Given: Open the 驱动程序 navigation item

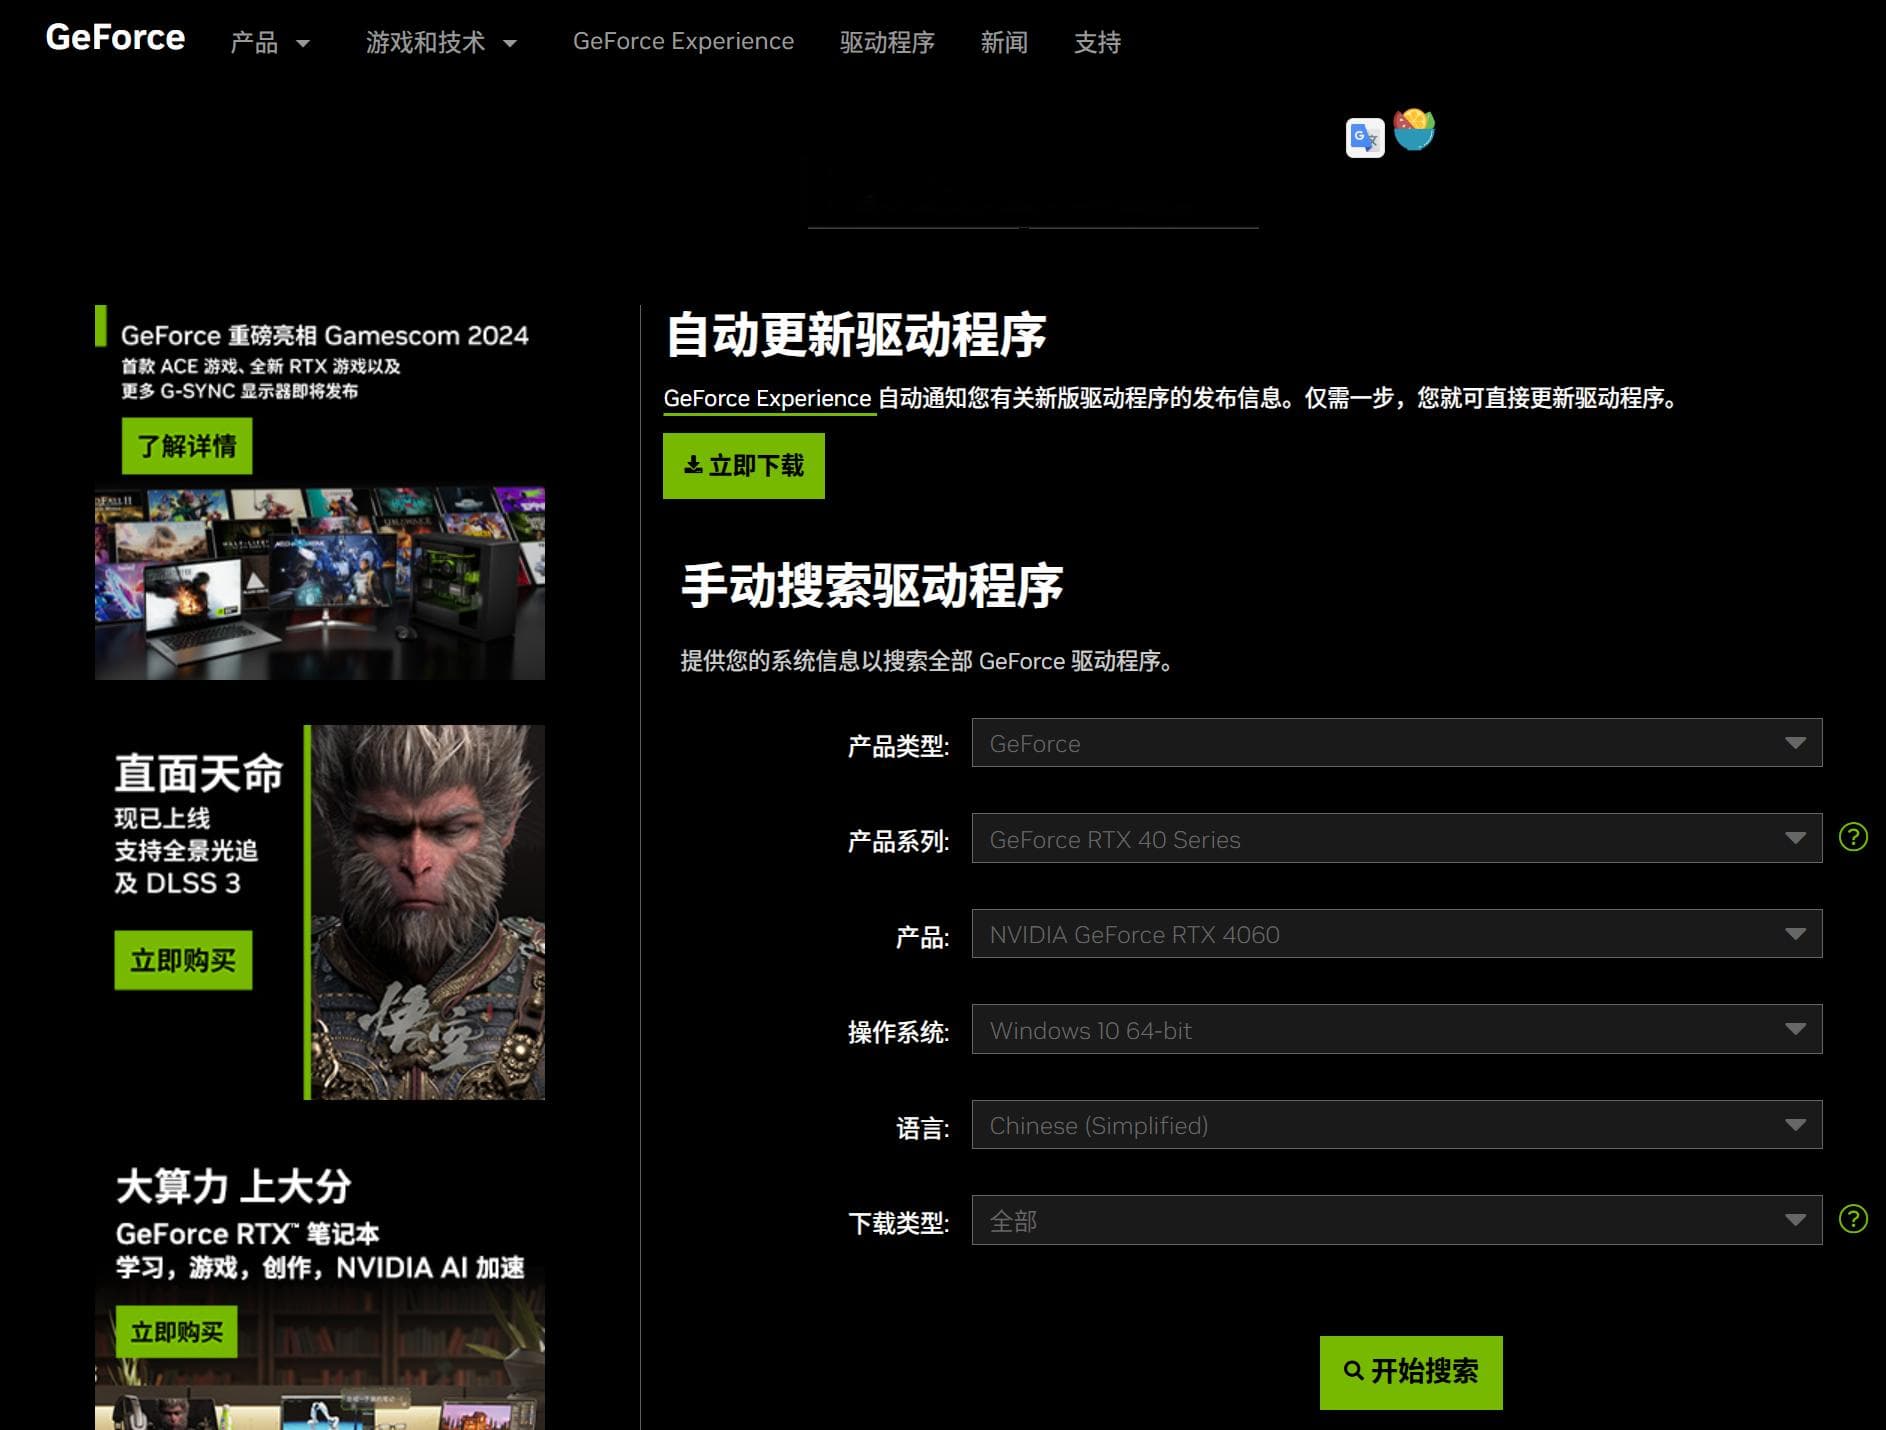Looking at the screenshot, I should pos(887,43).
